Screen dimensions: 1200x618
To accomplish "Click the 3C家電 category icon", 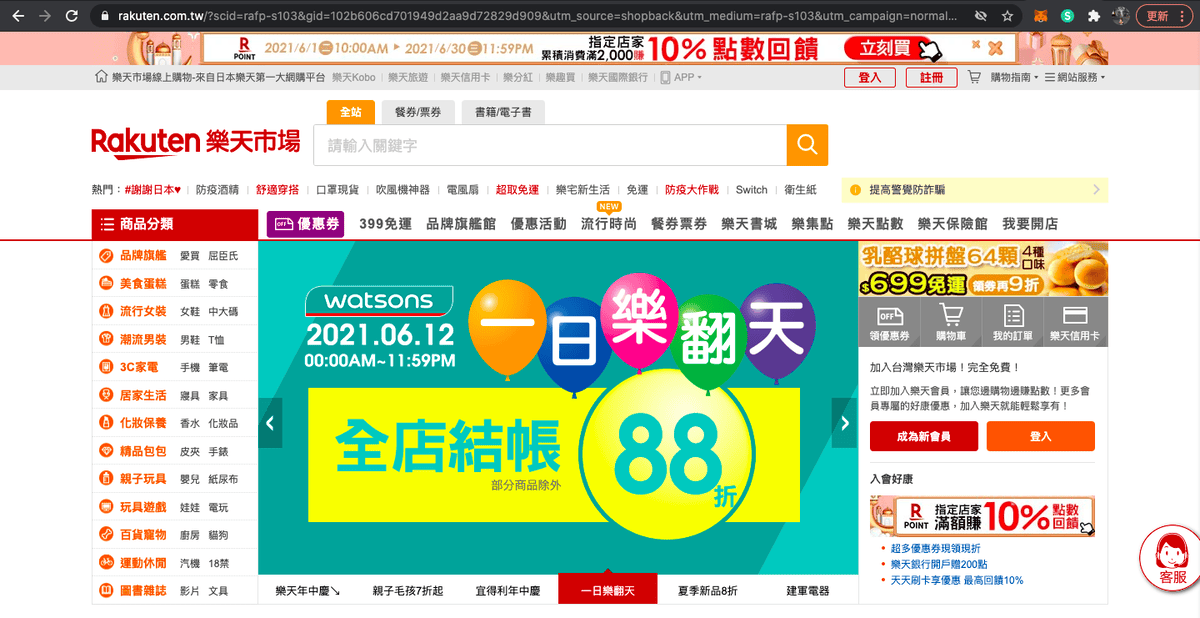I will click(106, 368).
